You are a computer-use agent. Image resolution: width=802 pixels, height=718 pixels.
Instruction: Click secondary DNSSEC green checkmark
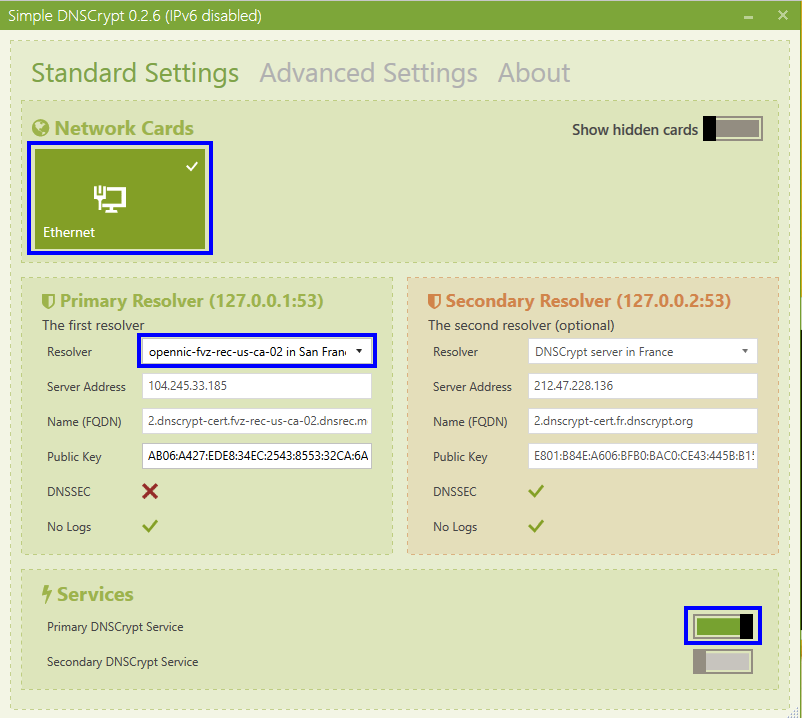click(x=536, y=491)
